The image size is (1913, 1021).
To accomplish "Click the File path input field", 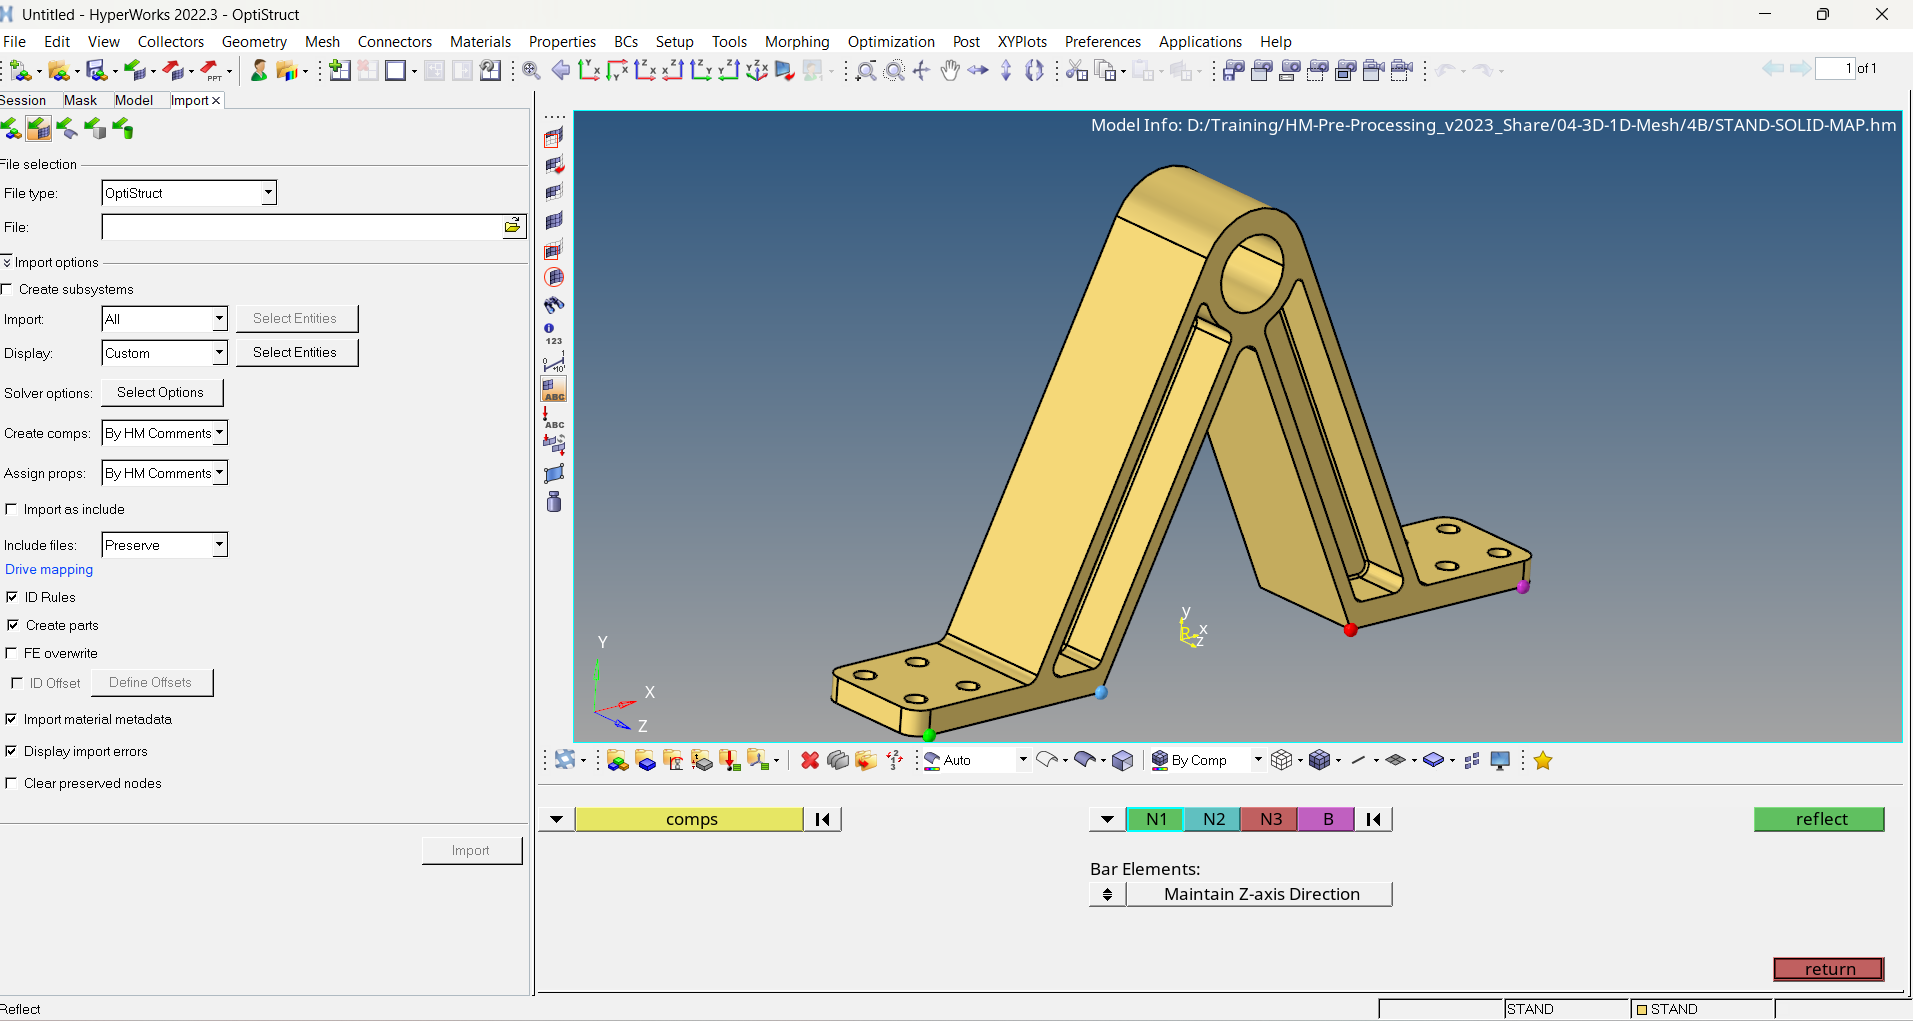I will tap(300, 227).
